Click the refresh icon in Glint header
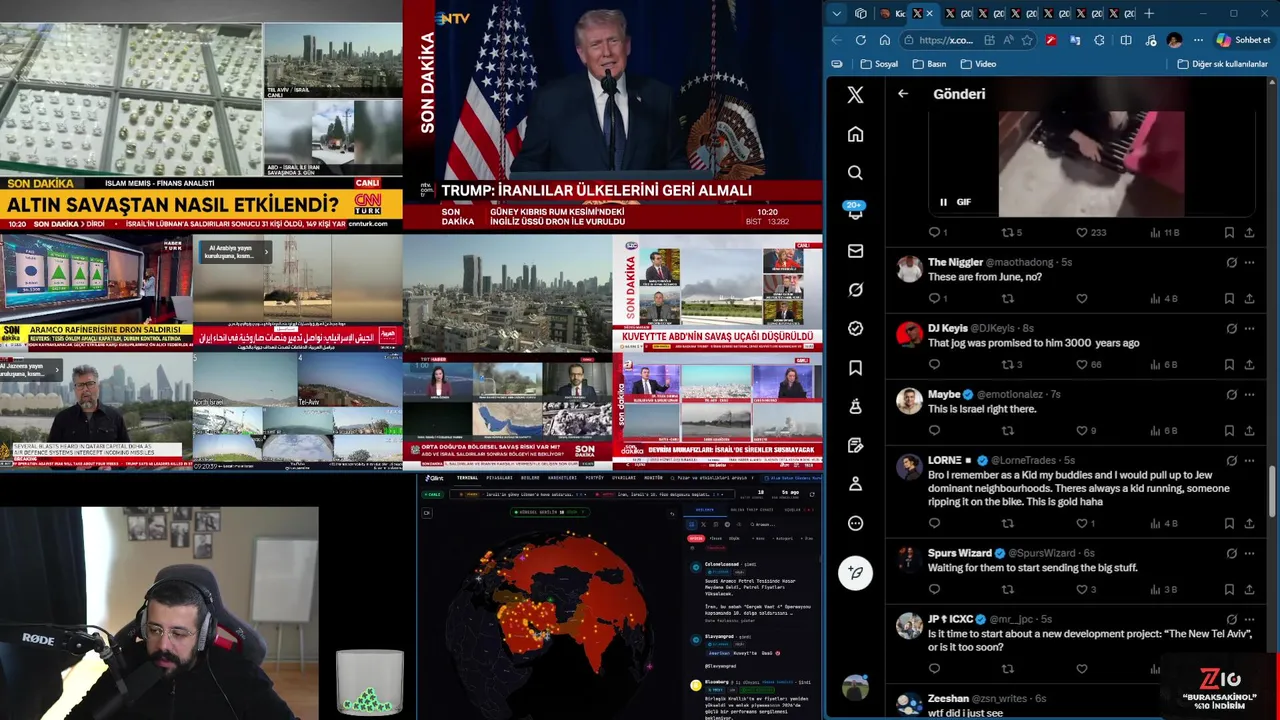 tap(812, 493)
